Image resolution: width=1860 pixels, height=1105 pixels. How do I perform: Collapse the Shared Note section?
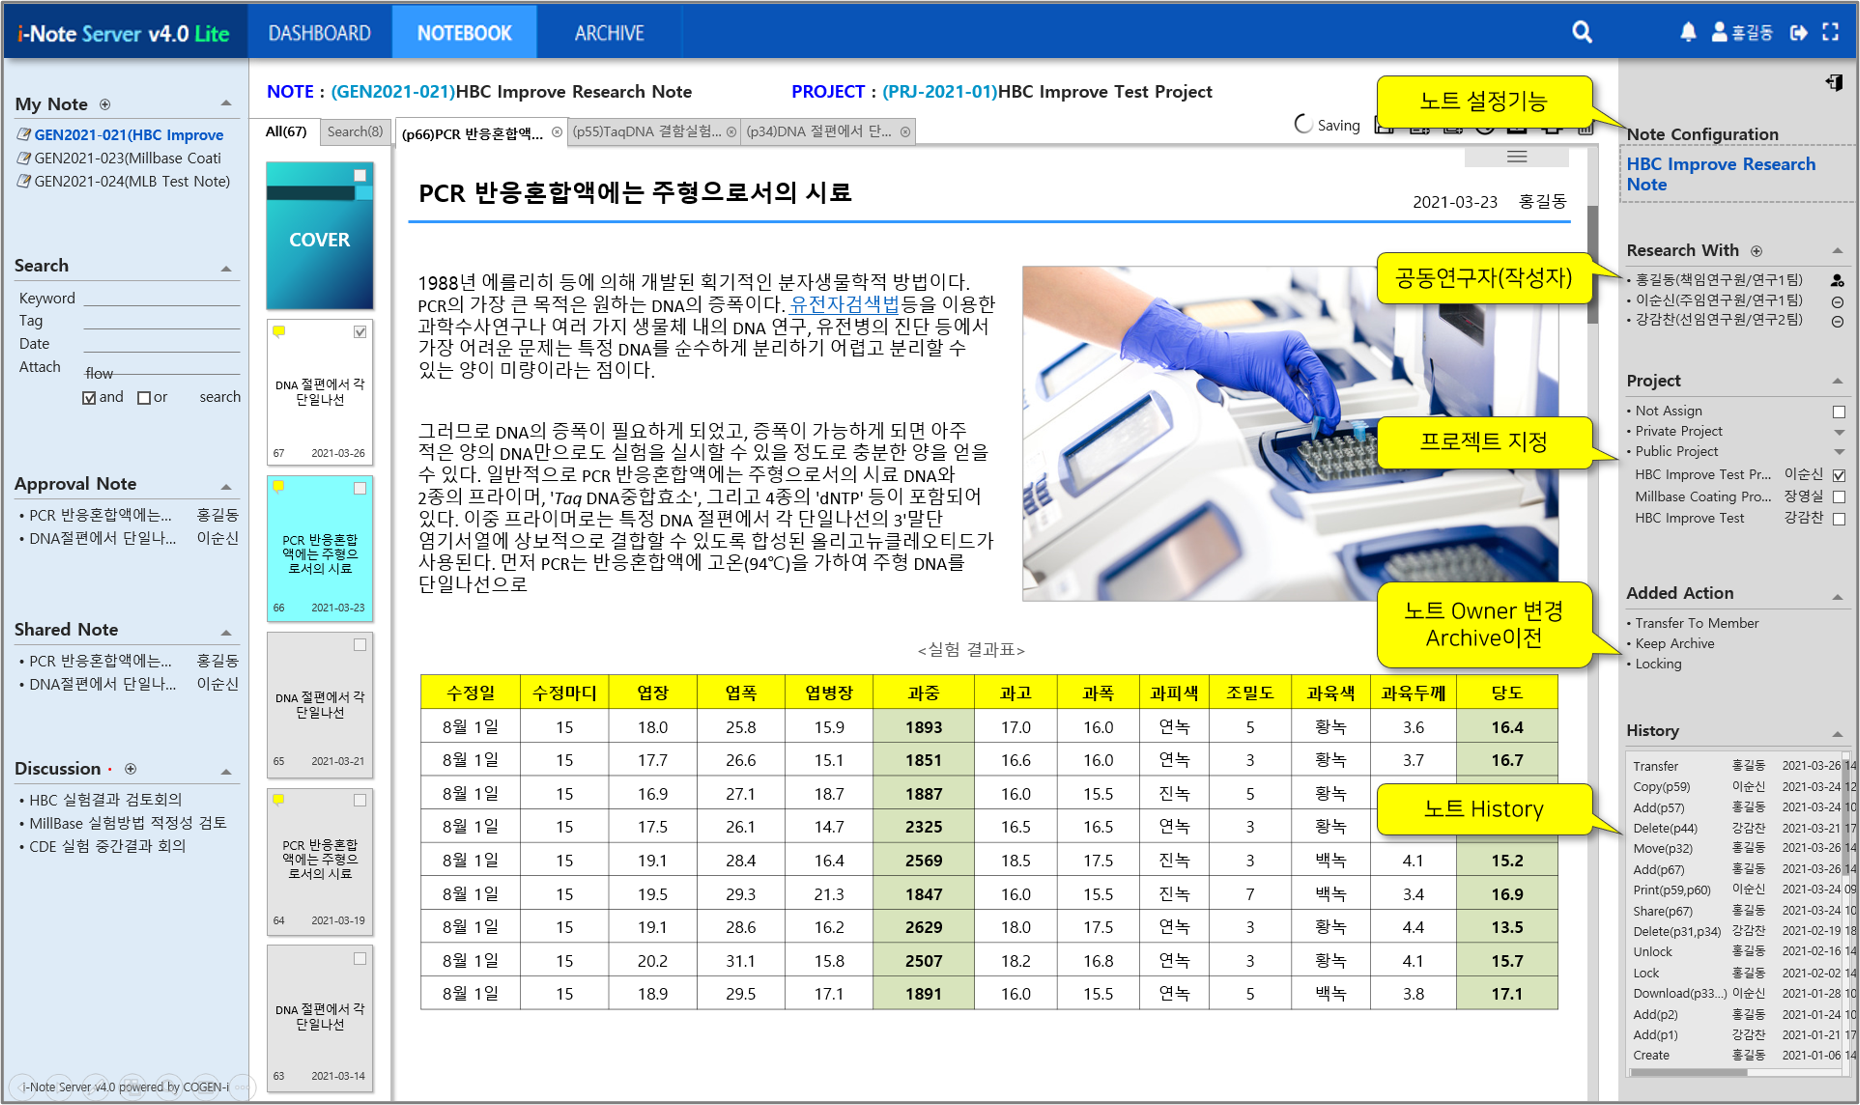pyautogui.click(x=226, y=633)
